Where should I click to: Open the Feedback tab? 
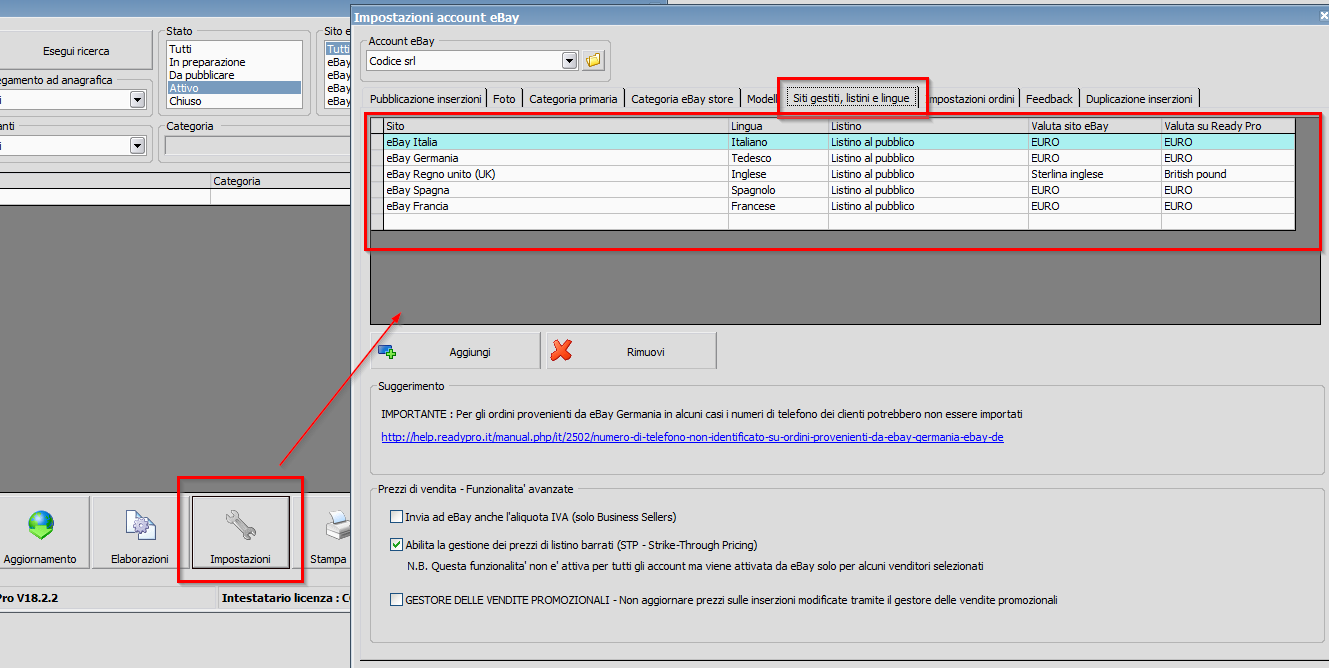[x=1049, y=99]
